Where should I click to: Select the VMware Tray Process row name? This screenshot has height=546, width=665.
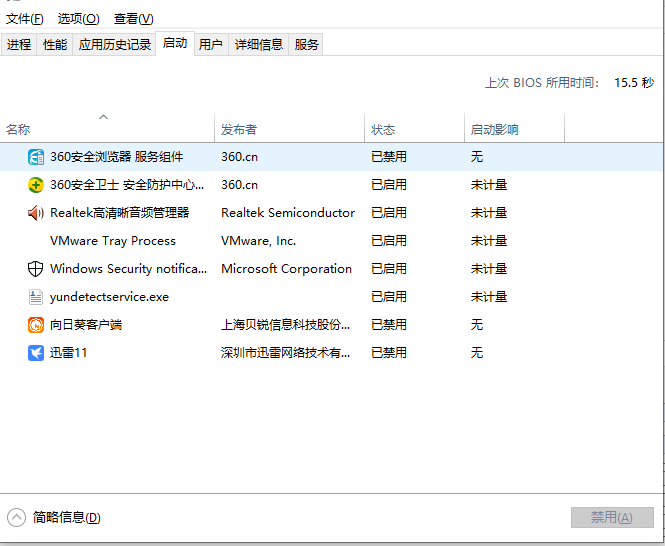point(113,241)
